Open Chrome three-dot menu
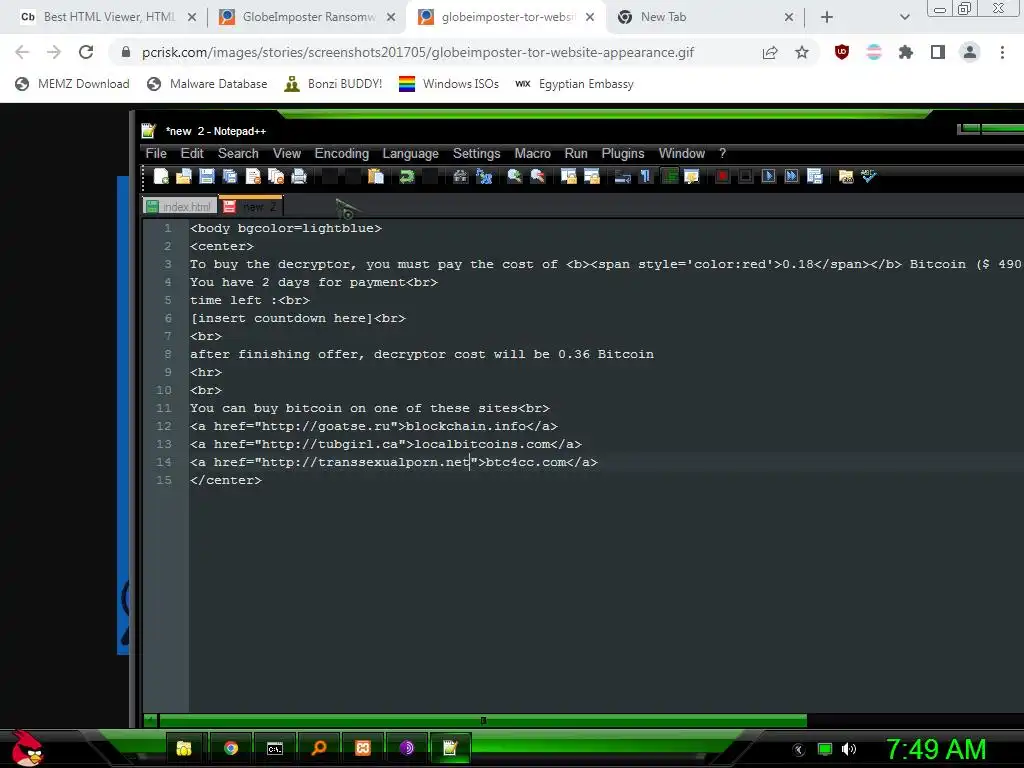Image resolution: width=1024 pixels, height=768 pixels. click(x=1002, y=52)
